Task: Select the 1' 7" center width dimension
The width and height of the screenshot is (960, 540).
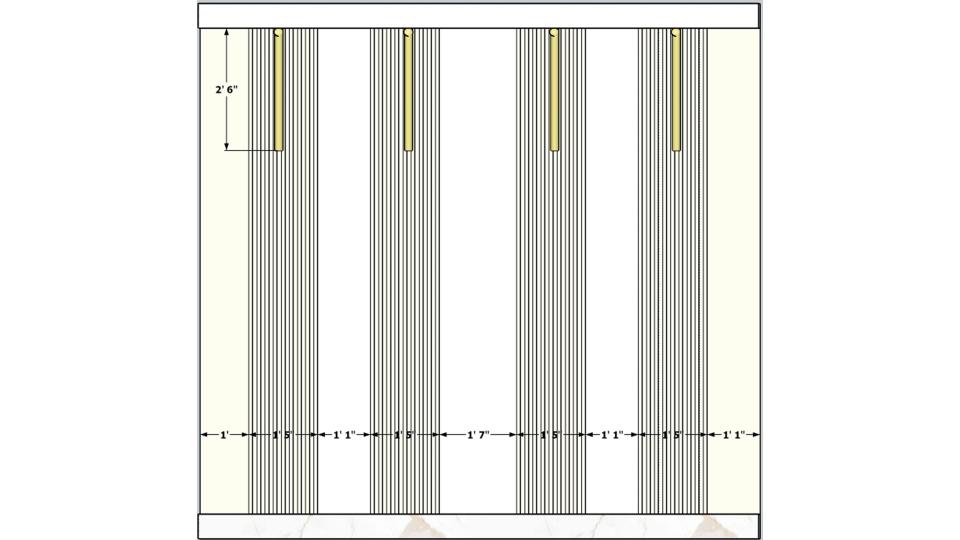Action: [478, 435]
